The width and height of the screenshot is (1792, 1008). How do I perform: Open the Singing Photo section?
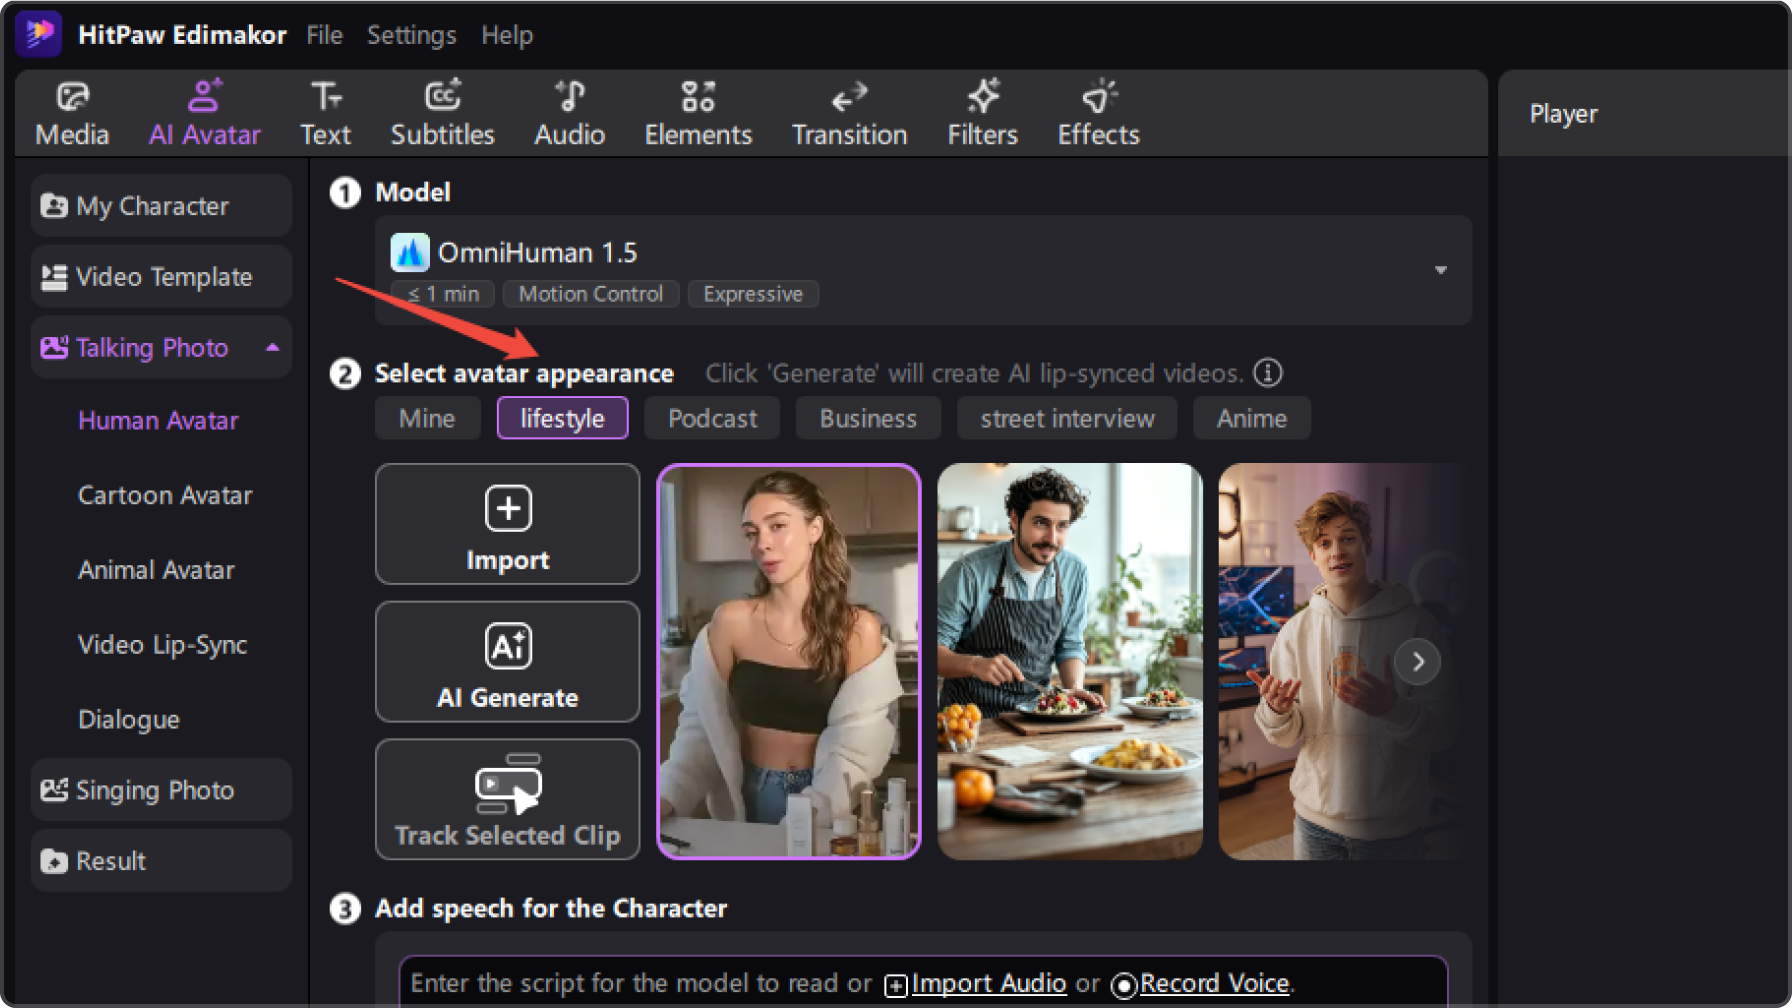[x=161, y=790]
